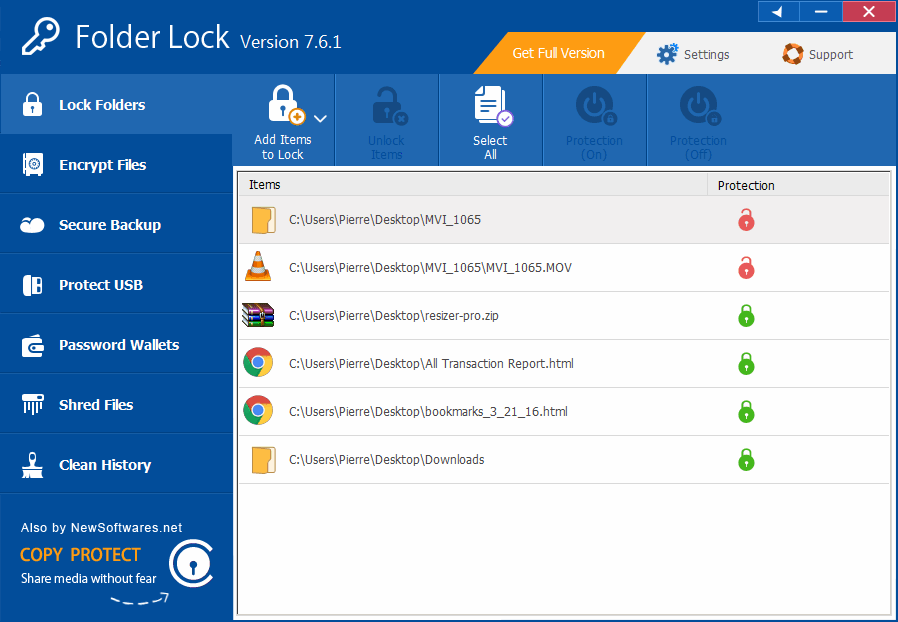Click the Copy Protect keyhole logo
Viewport: 898px width, 622px height.
[191, 564]
